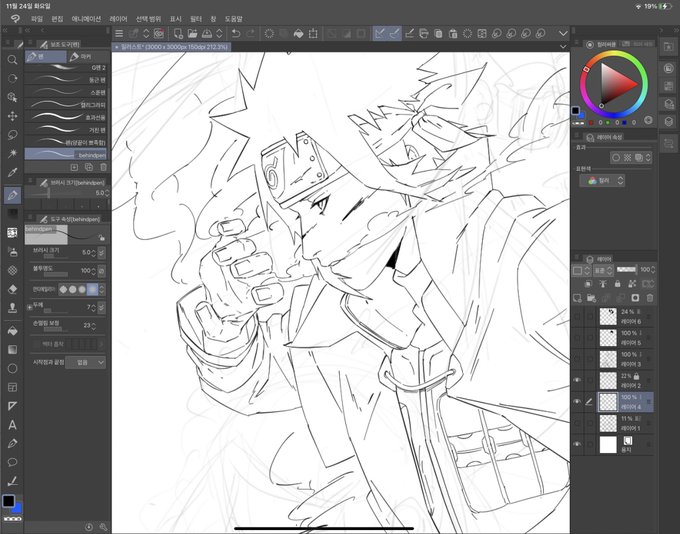Viewport: 680px width, 534px height.
Task: Open the 애니메이션 Animation menu
Action: 86,19
